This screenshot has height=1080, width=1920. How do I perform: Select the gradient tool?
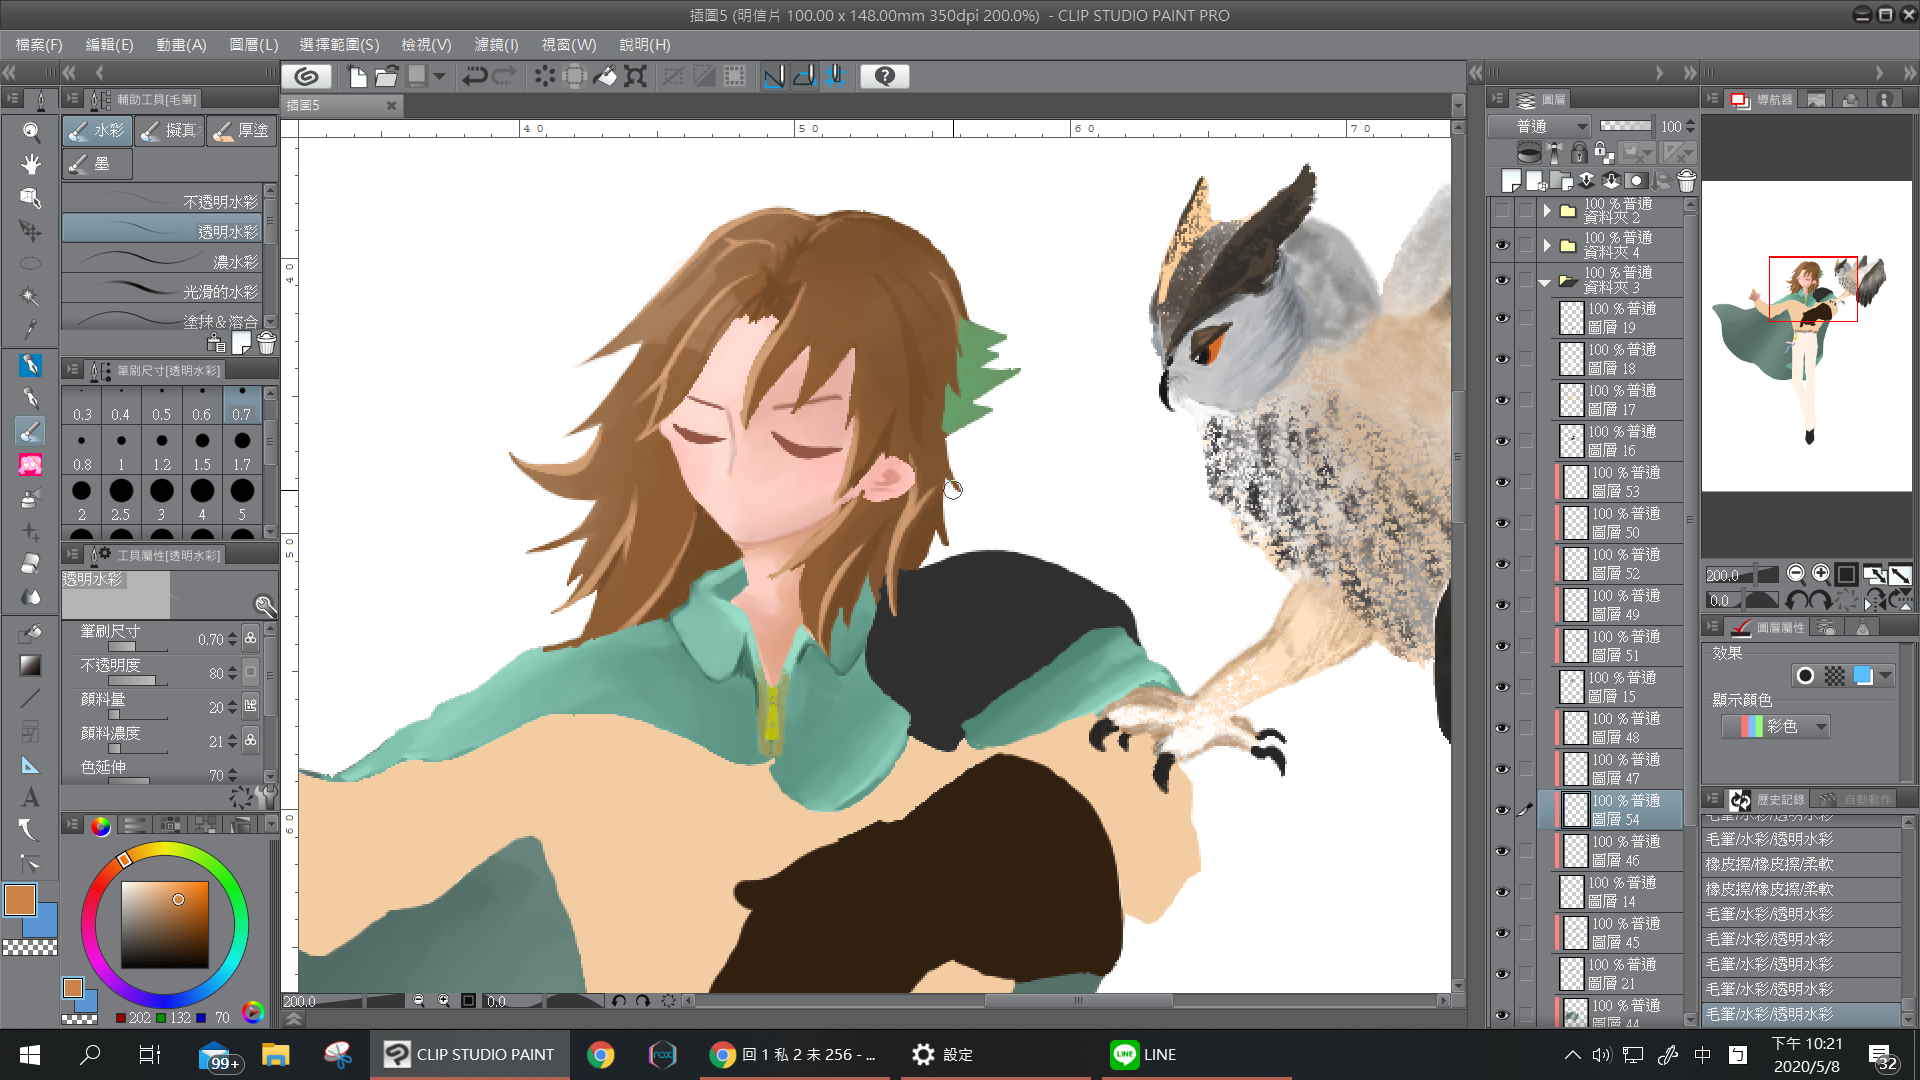(31, 665)
